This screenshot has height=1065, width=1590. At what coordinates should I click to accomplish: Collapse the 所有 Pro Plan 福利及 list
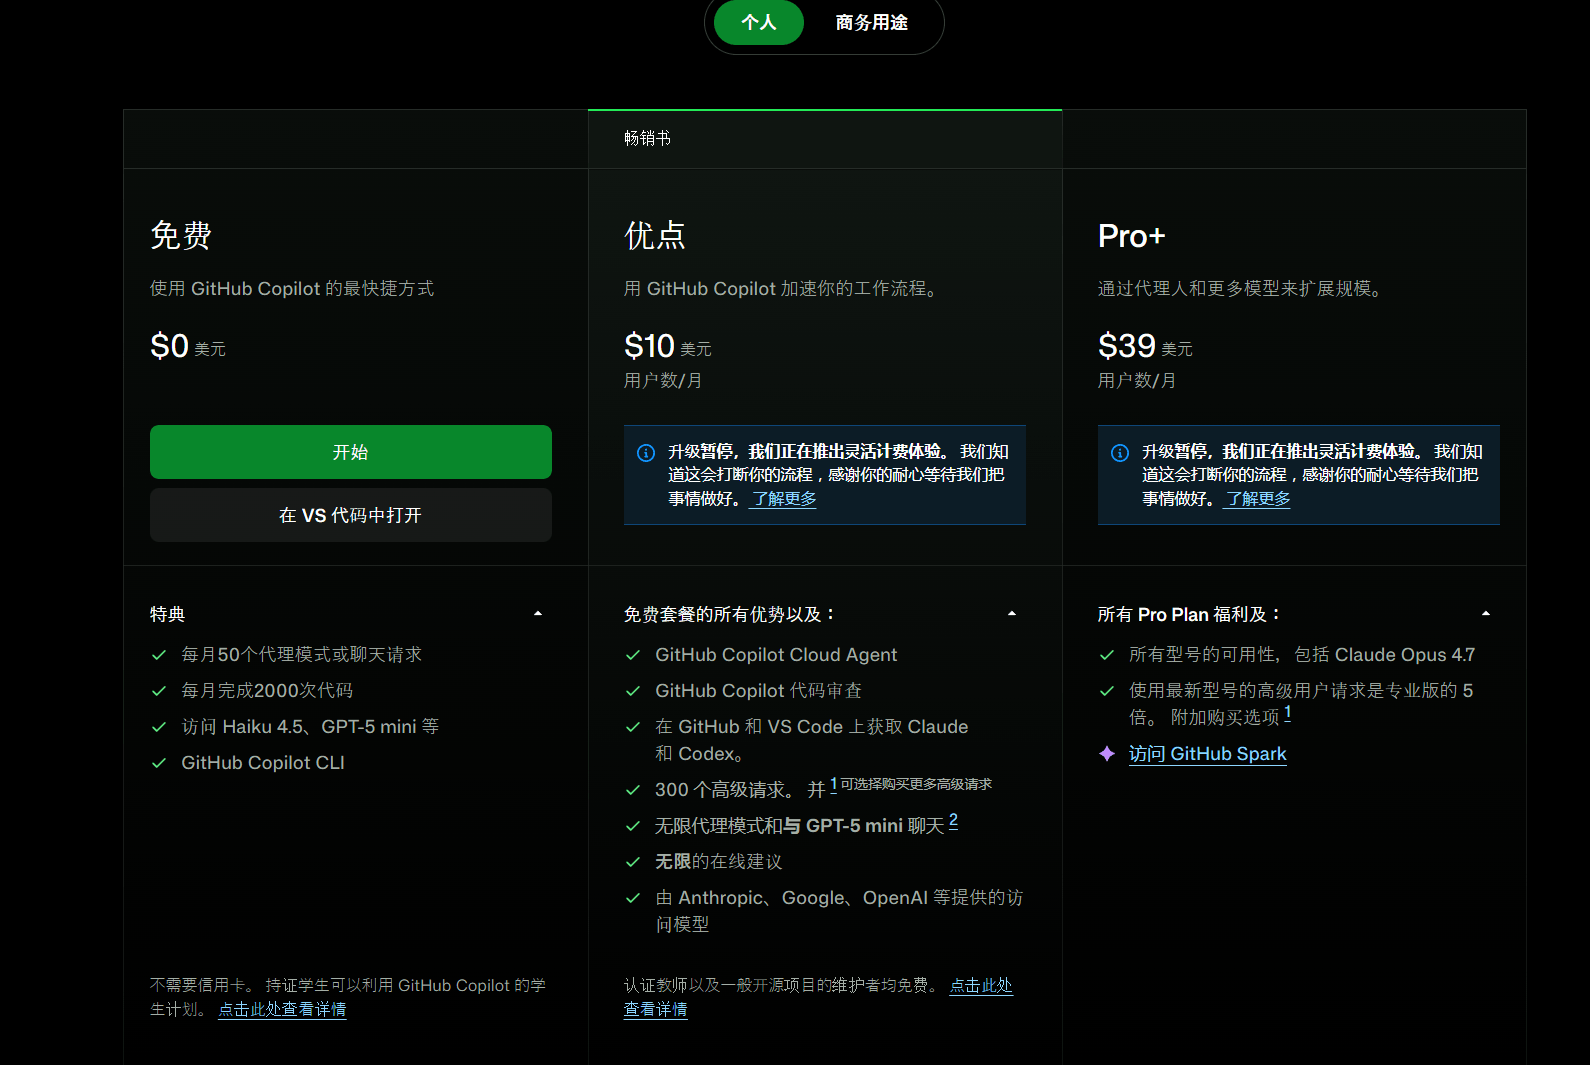coord(1486,613)
